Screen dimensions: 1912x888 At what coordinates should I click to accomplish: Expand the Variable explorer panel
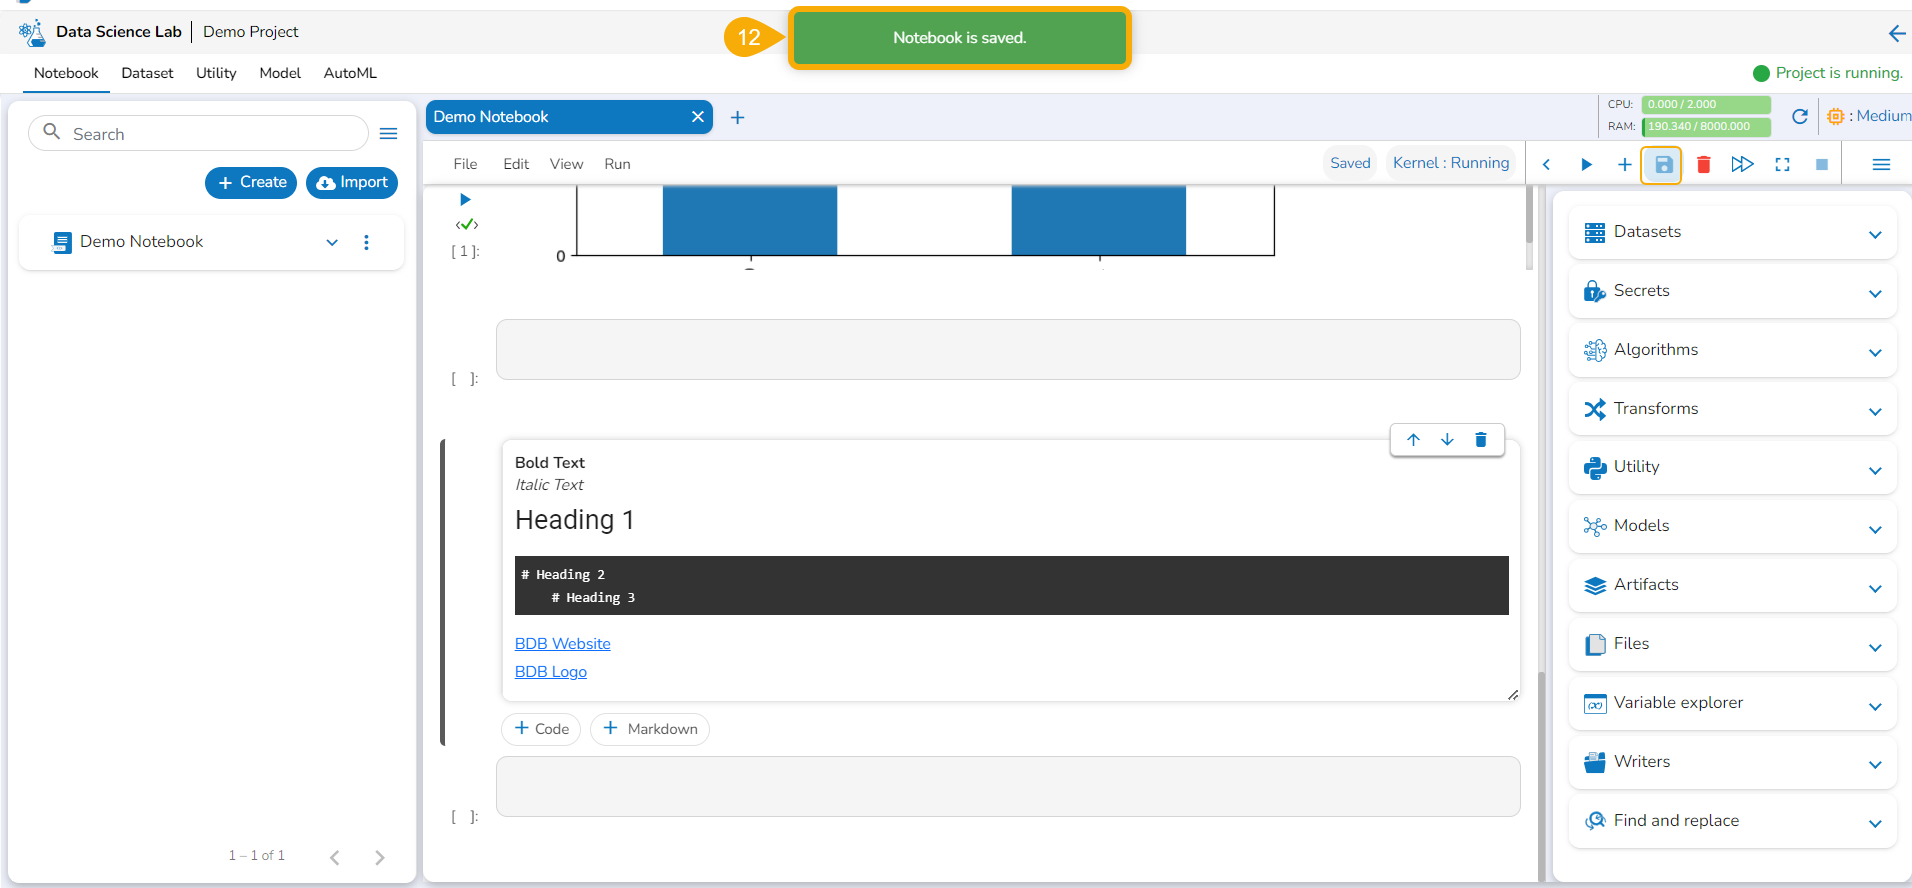pos(1875,706)
